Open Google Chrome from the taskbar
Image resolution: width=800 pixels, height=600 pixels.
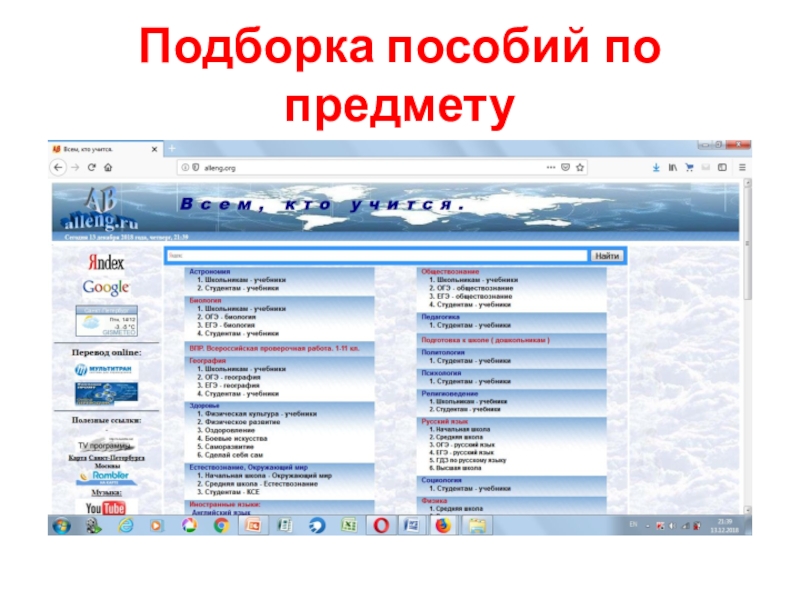pyautogui.click(x=221, y=526)
